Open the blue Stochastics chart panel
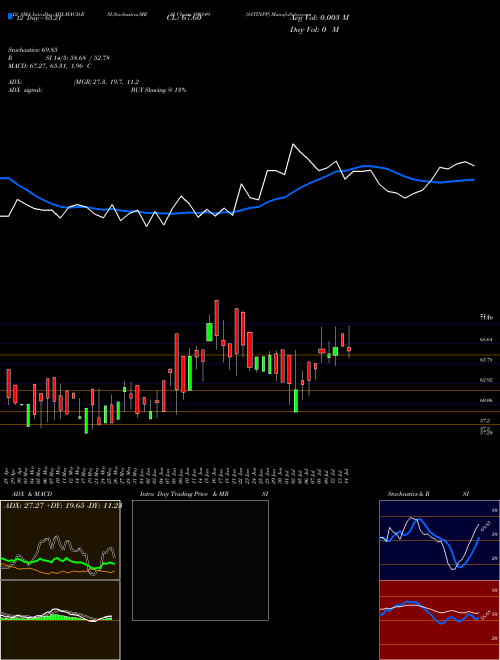This screenshot has height=660, width=500. (439, 540)
